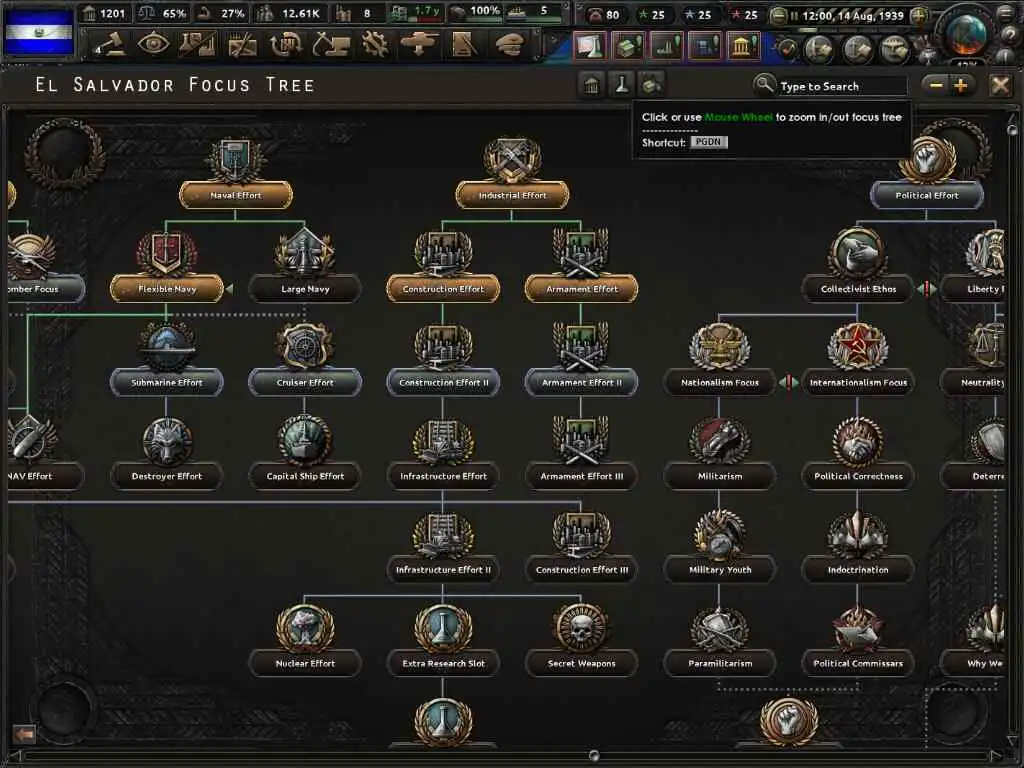The image size is (1024, 768).
Task: Select the Large Navy focus
Action: tap(305, 288)
